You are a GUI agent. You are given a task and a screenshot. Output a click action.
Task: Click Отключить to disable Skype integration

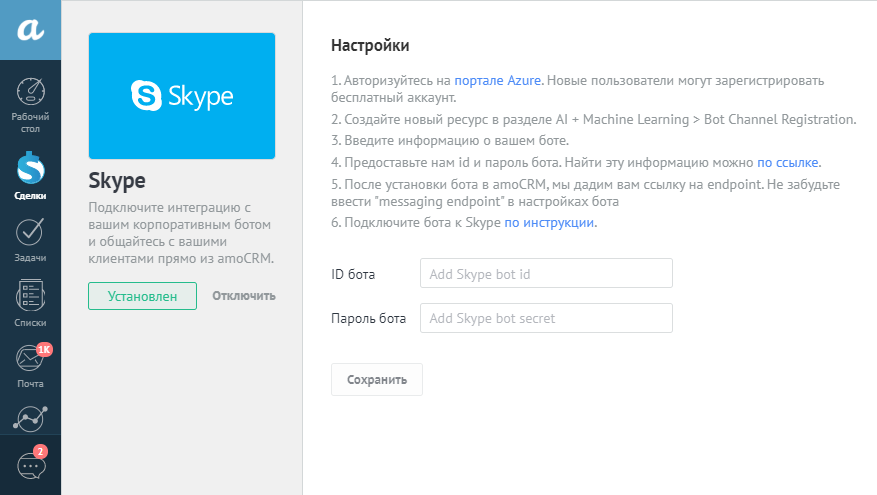pos(244,296)
